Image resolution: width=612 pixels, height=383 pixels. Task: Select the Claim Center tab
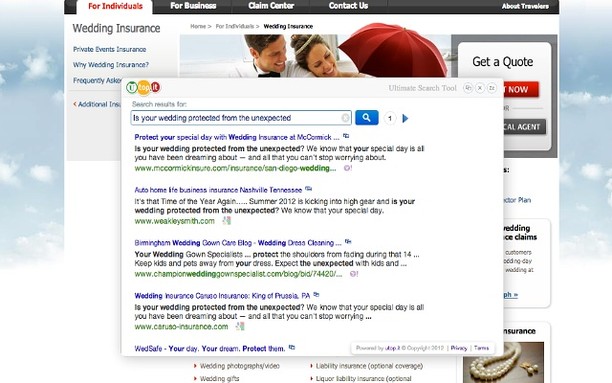pos(271,6)
